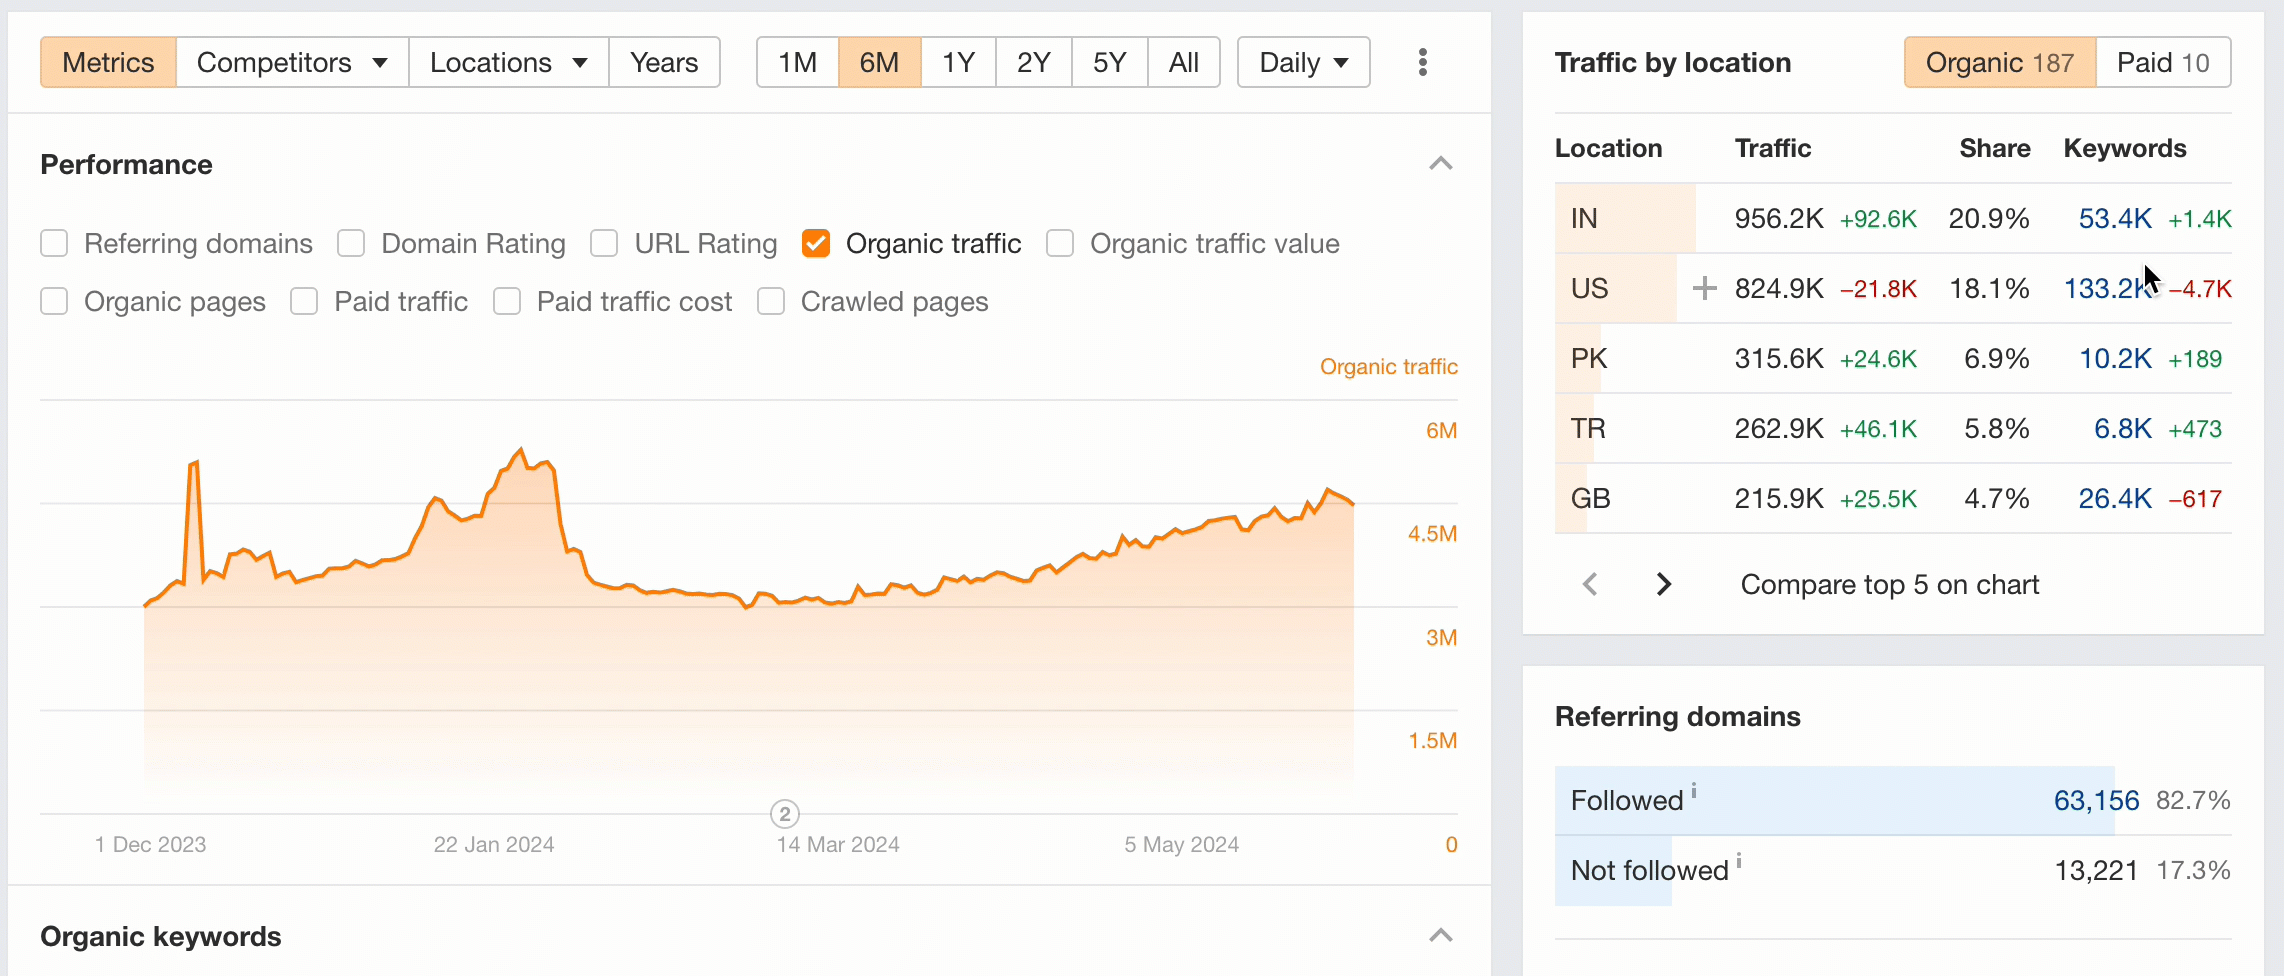This screenshot has height=976, width=2284.
Task: Click the annotation marker numbered 2
Action: click(785, 814)
